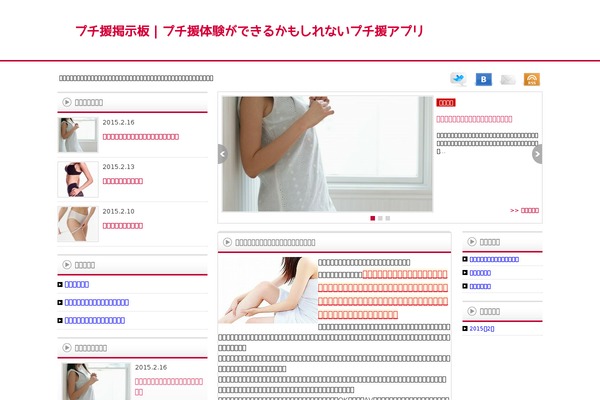Click the red underlined text link in article body
The height and width of the screenshot is (400, 600).
[383, 294]
